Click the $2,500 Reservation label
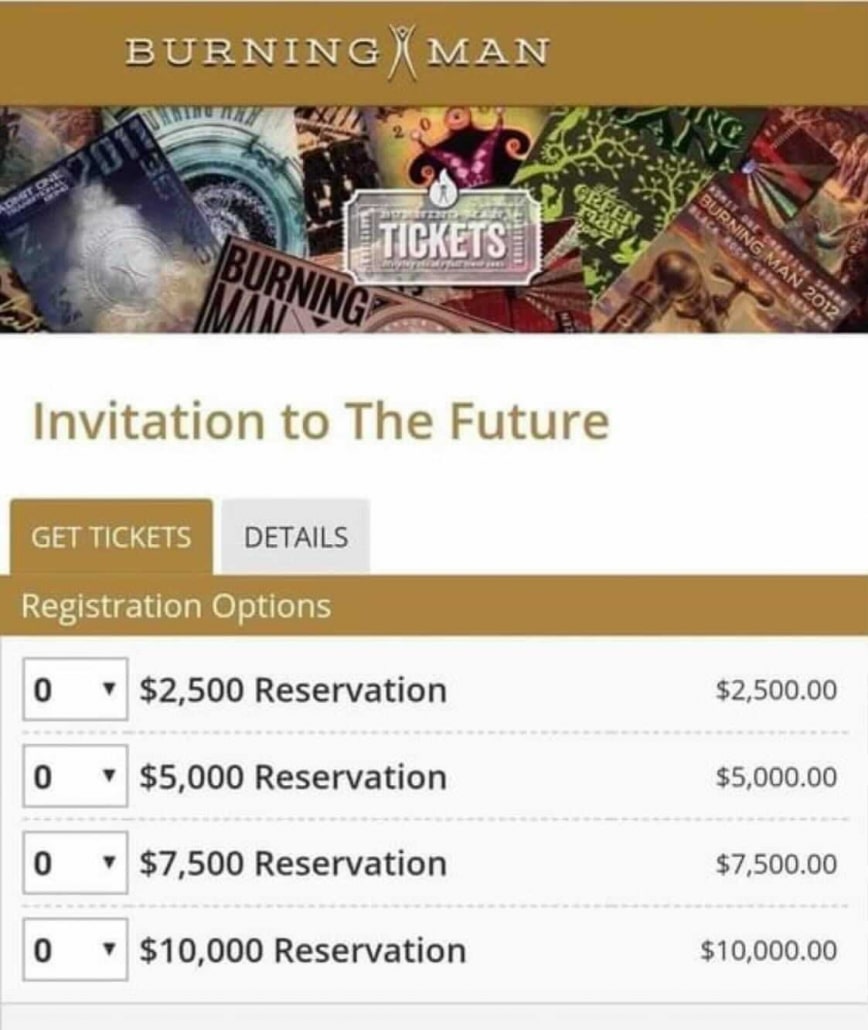The height and width of the screenshot is (1030, 868). tap(293, 690)
